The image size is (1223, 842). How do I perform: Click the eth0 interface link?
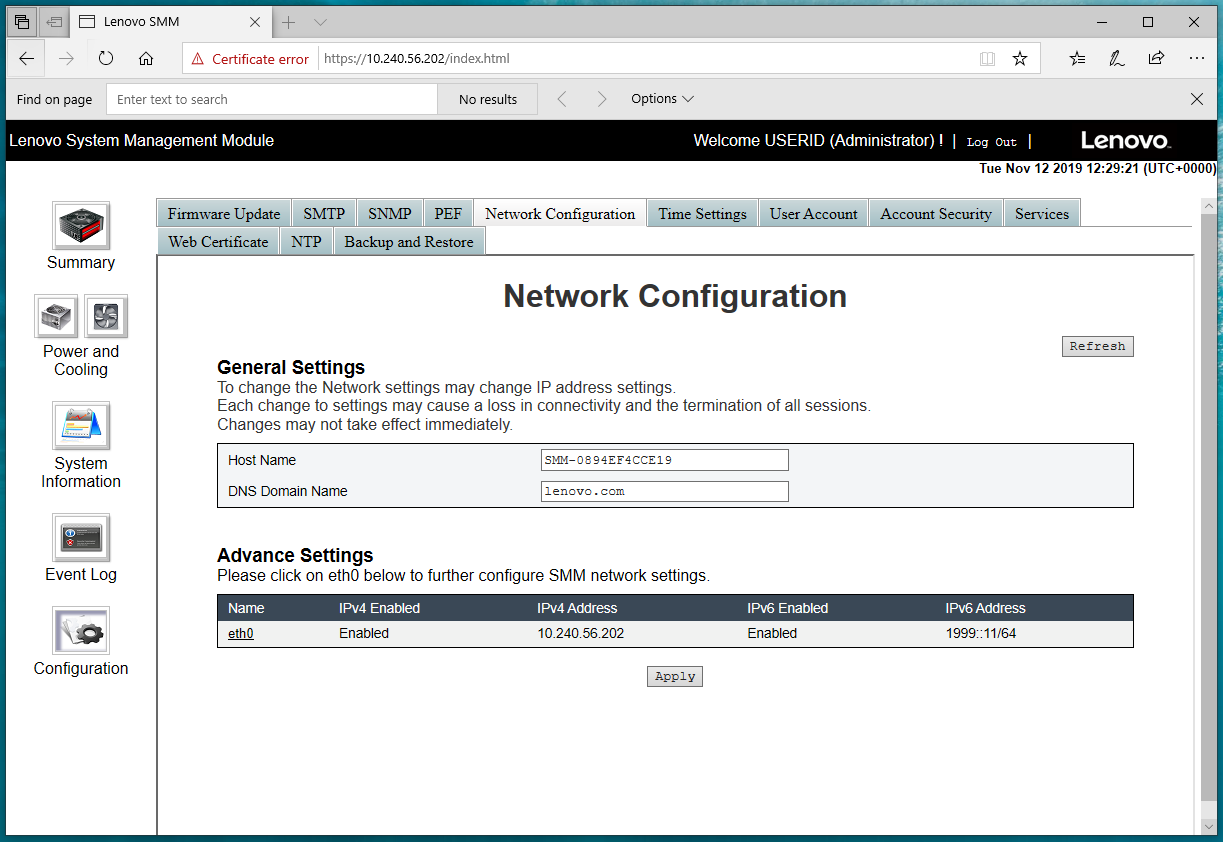point(241,634)
